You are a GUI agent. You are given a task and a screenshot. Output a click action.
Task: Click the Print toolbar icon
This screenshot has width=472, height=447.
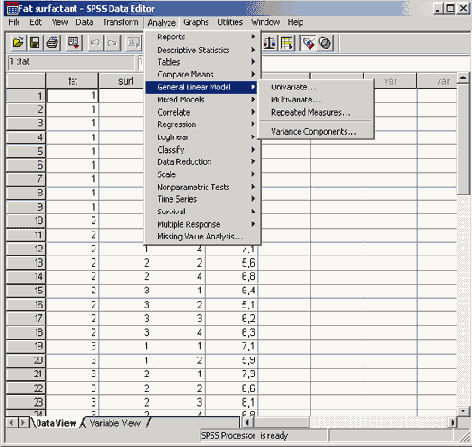(x=52, y=43)
